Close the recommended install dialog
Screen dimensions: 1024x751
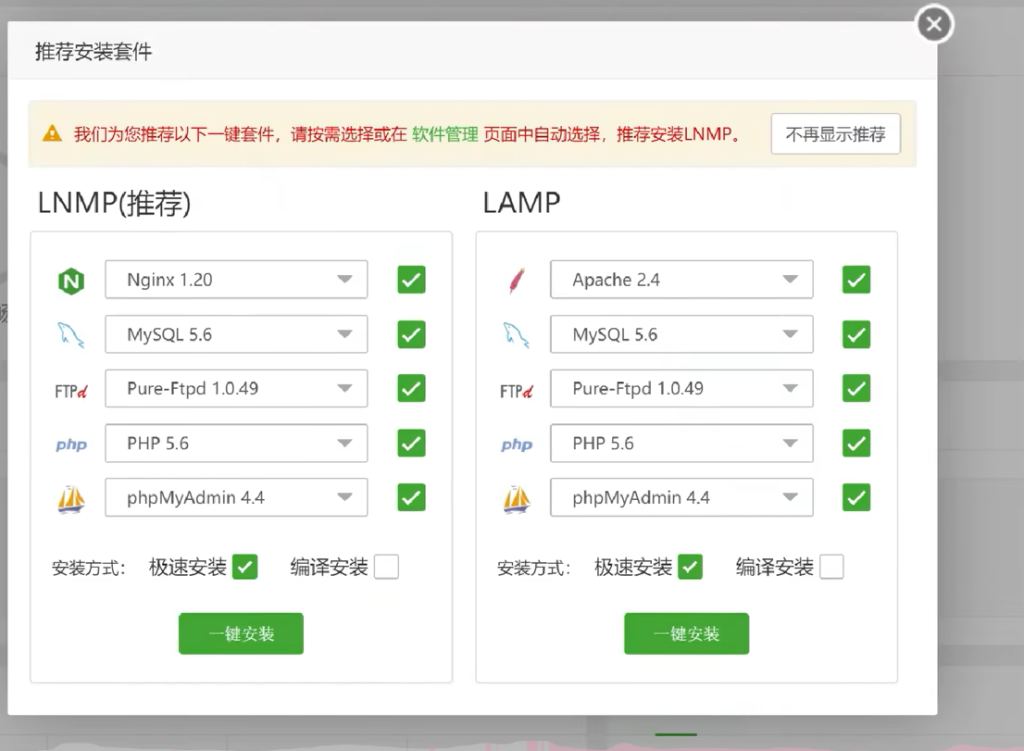click(934, 24)
